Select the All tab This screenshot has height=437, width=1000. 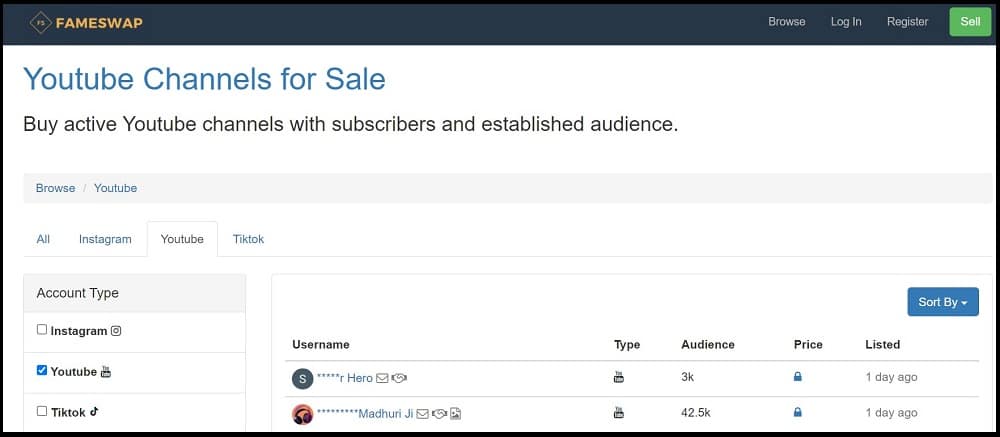[43, 239]
